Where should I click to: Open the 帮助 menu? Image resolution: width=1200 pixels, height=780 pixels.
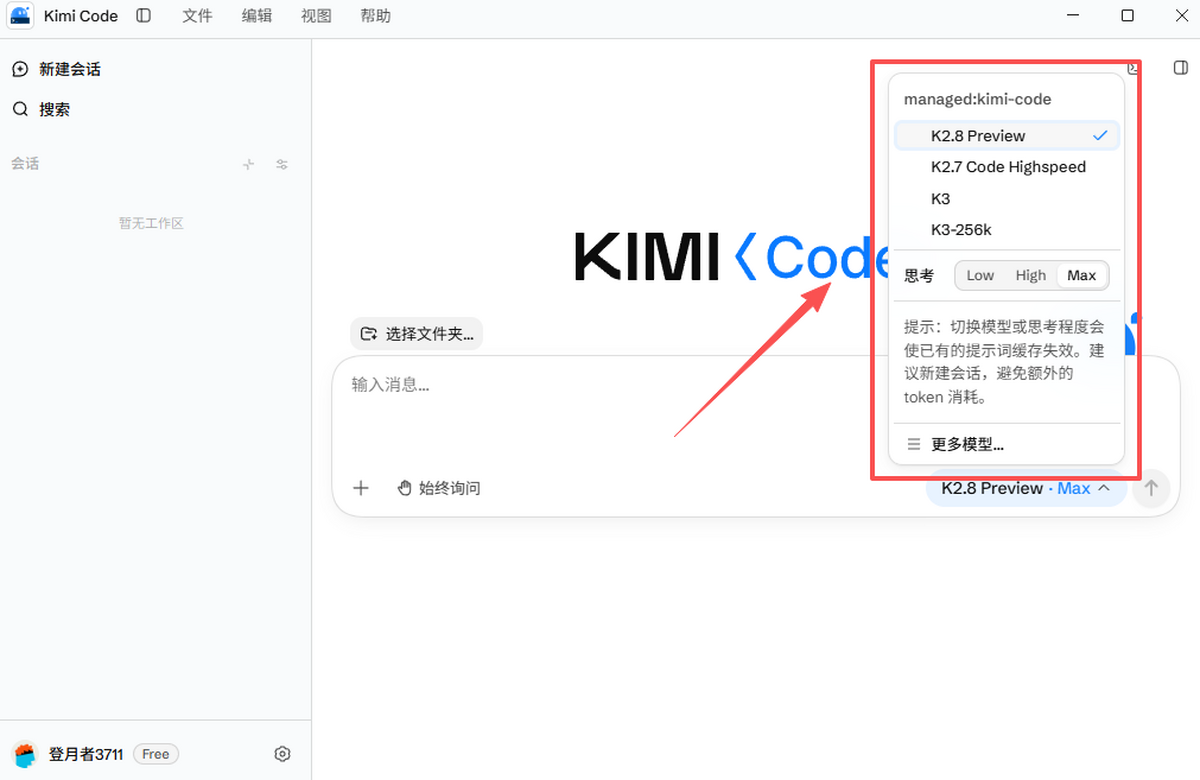376,16
